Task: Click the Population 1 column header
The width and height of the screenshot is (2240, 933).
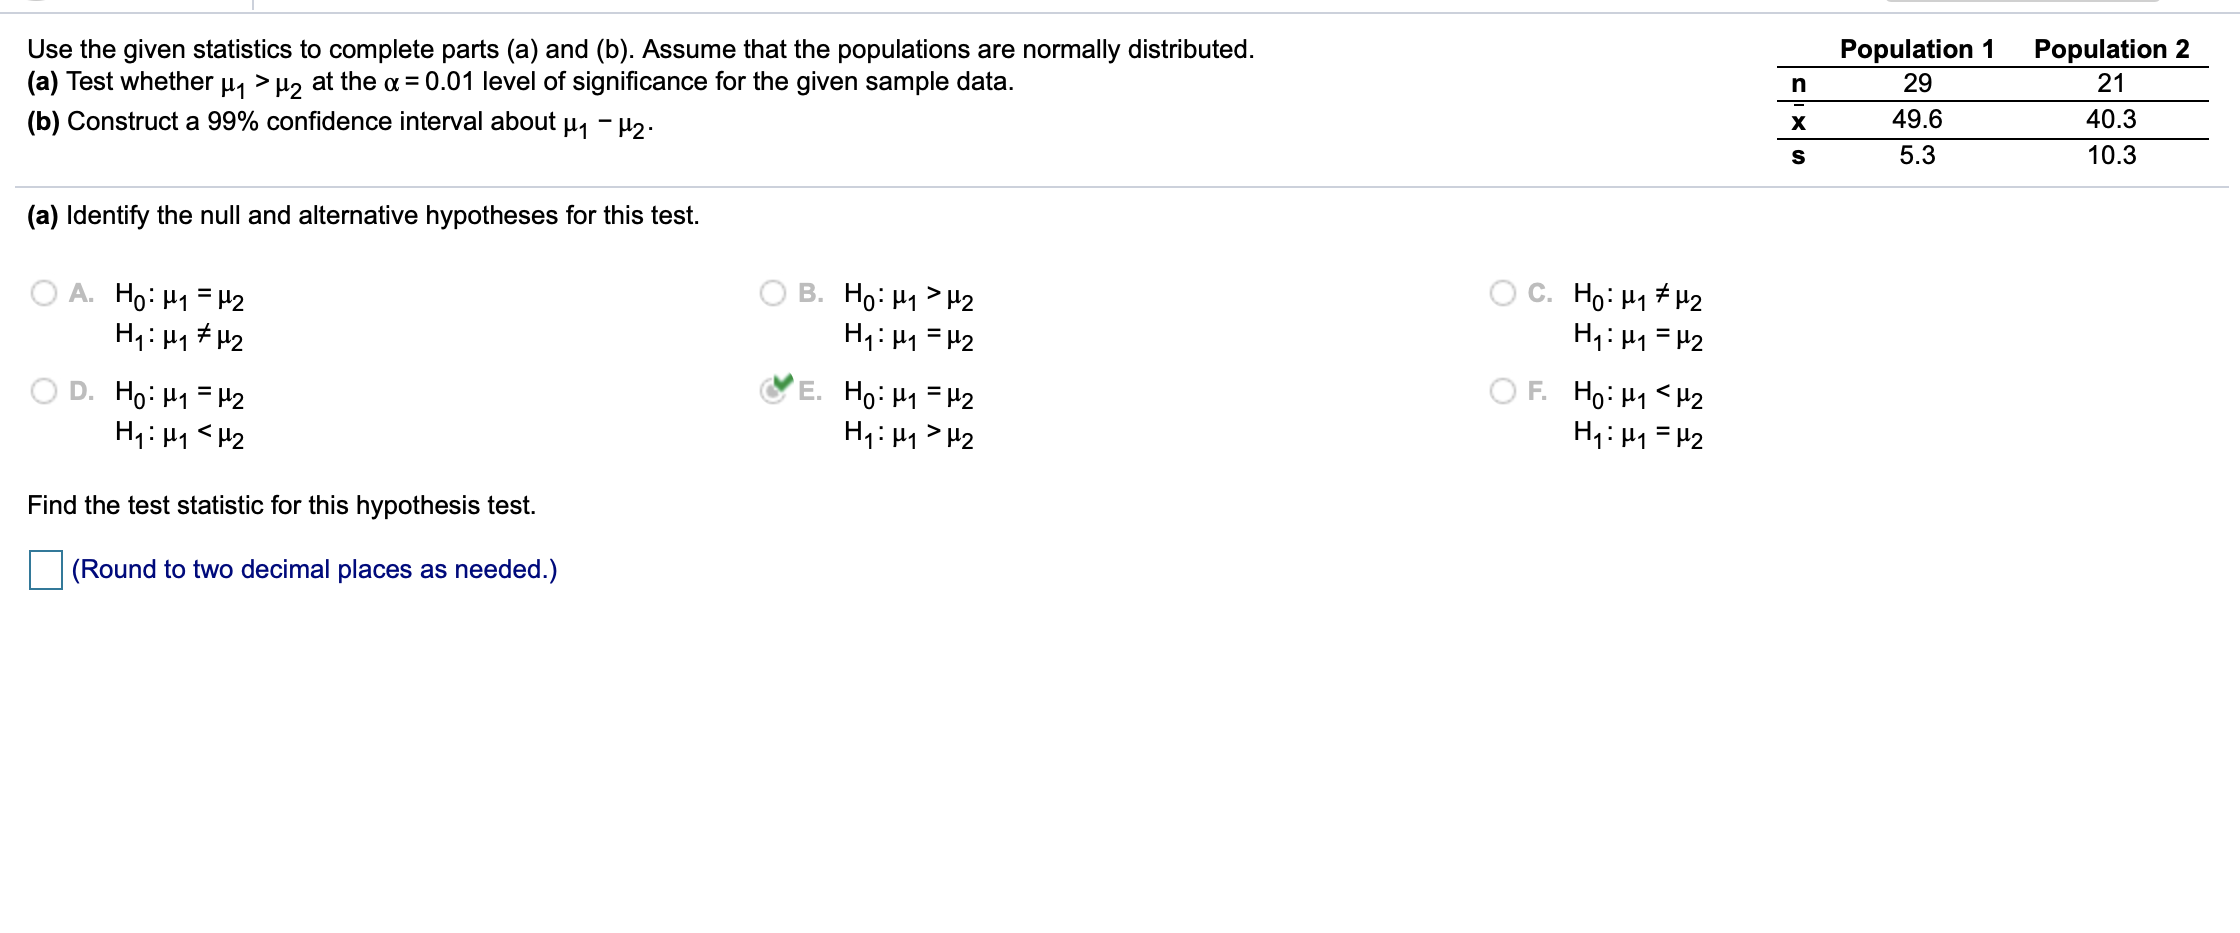Action: coord(1919,48)
